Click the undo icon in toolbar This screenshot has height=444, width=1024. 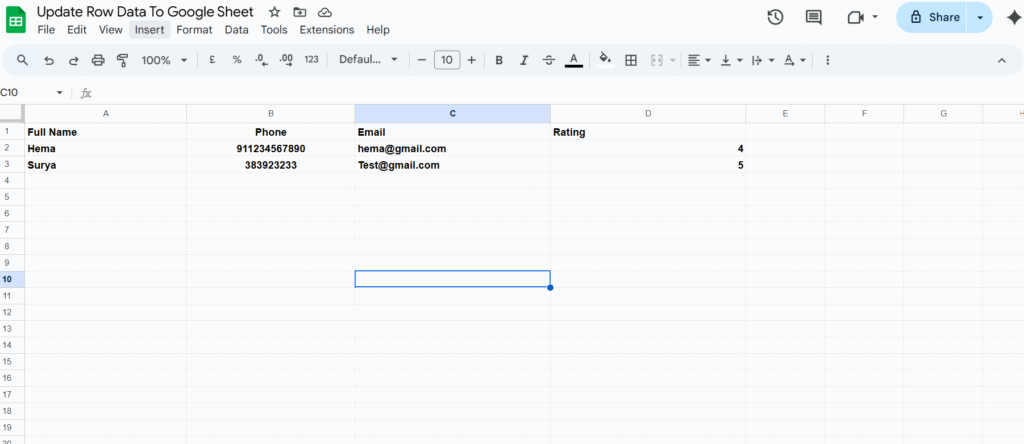tap(48, 60)
